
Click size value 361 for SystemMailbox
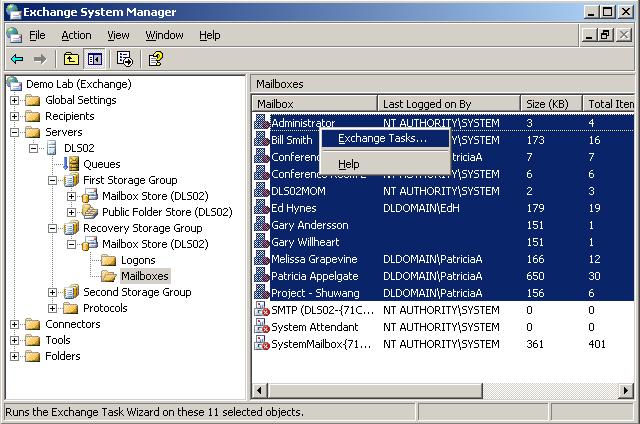(x=535, y=344)
